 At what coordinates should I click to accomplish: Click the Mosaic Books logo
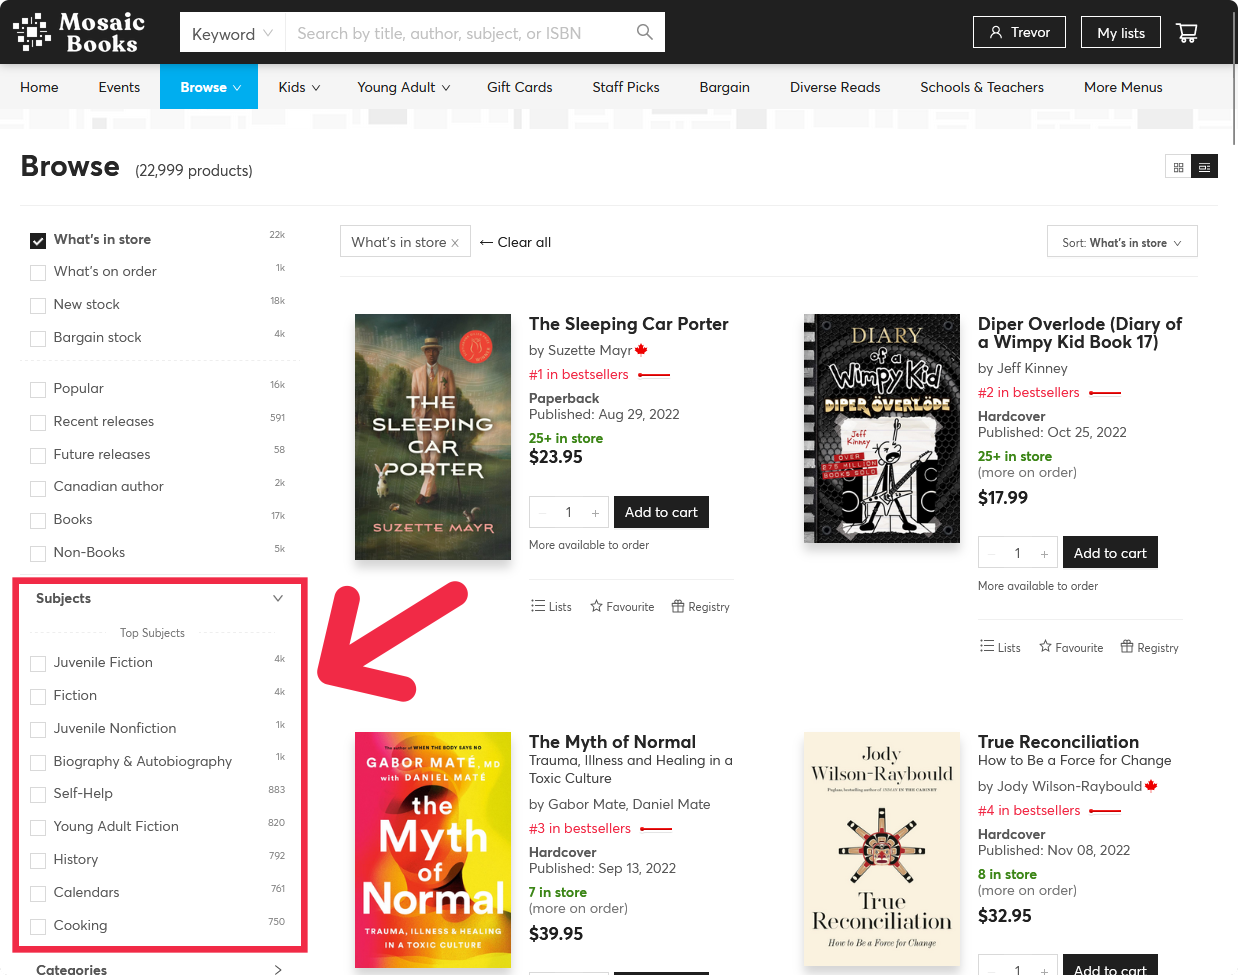click(x=79, y=33)
